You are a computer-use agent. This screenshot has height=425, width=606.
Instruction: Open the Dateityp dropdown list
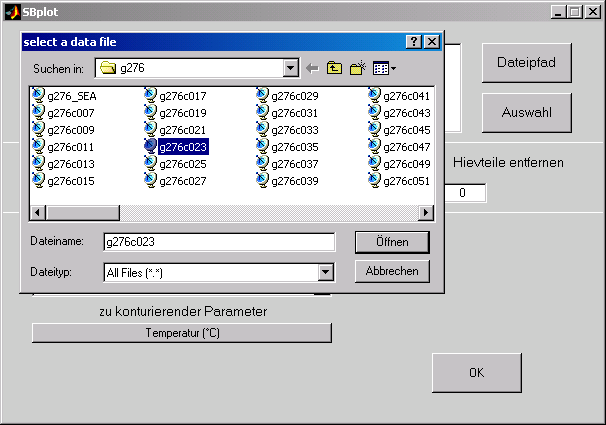[325, 272]
